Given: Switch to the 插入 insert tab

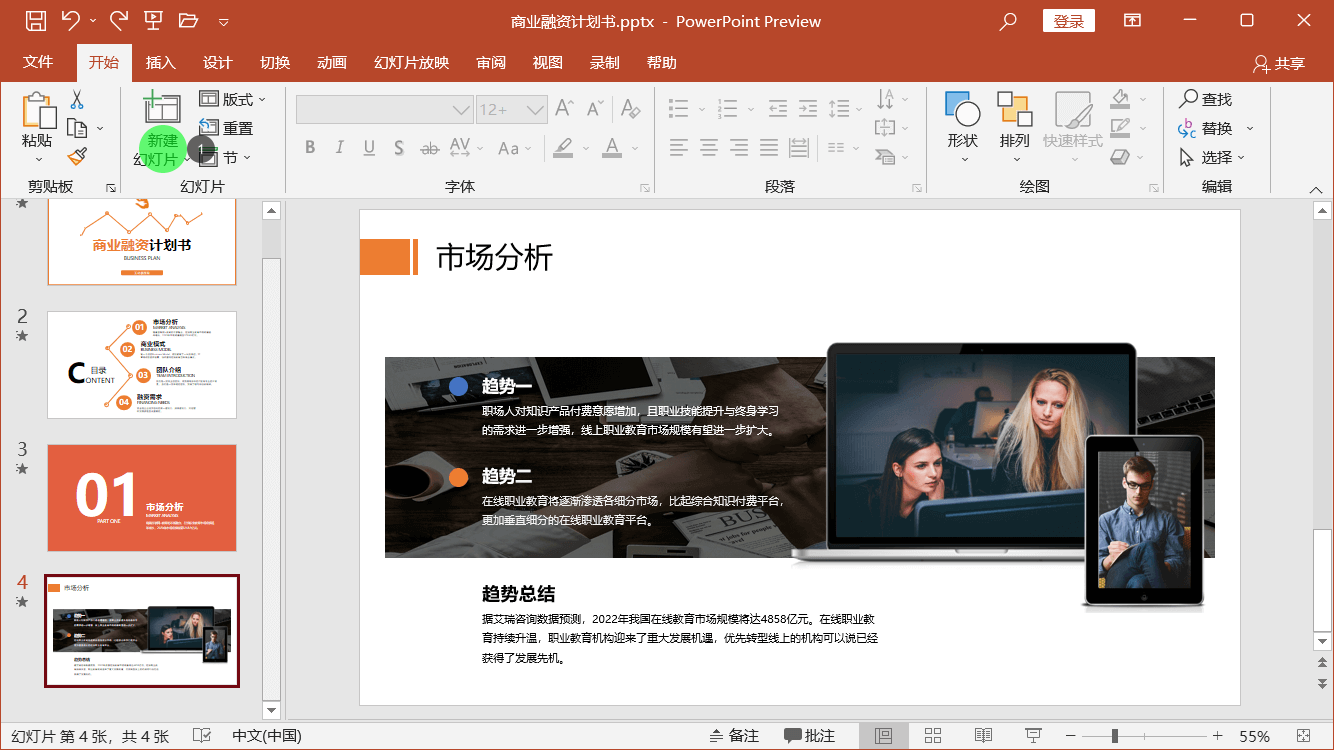Looking at the screenshot, I should pos(160,62).
